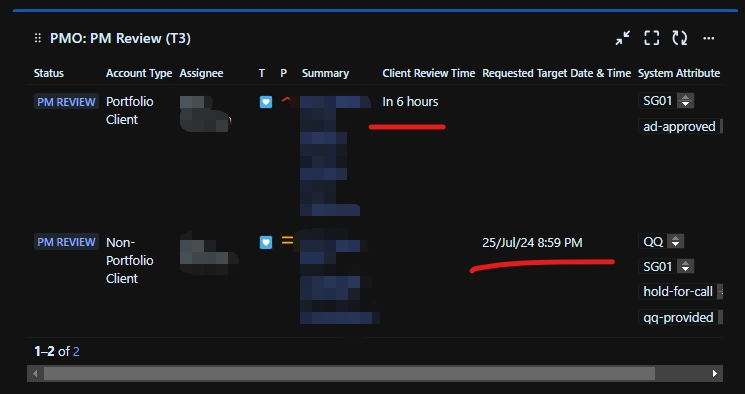Open the gadget's more options menu
Image resolution: width=745 pixels, height=394 pixels.
click(x=708, y=38)
